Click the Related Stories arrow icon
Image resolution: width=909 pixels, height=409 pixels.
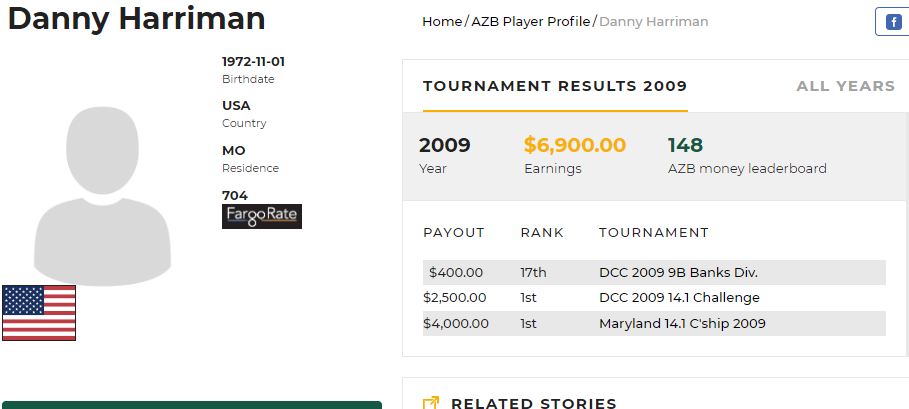click(431, 403)
